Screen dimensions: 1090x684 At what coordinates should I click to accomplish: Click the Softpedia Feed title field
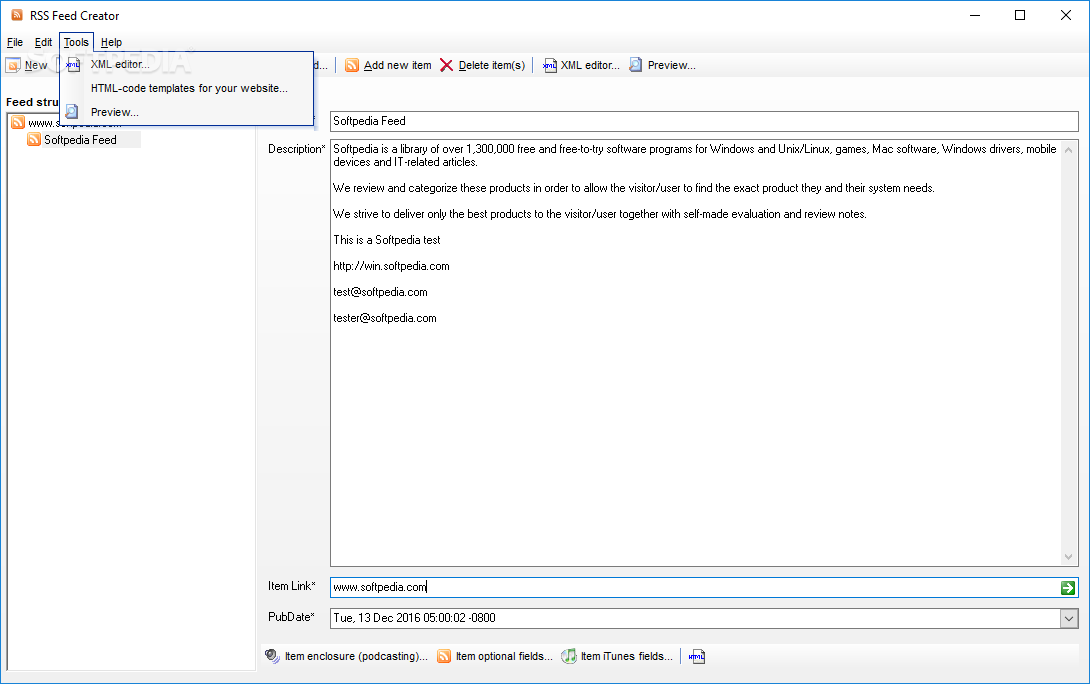coord(704,121)
